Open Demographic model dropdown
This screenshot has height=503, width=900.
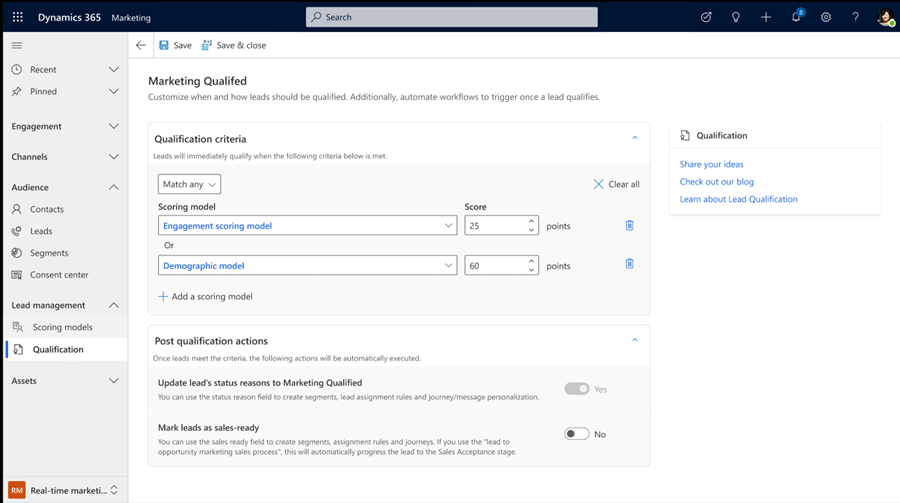click(x=308, y=265)
